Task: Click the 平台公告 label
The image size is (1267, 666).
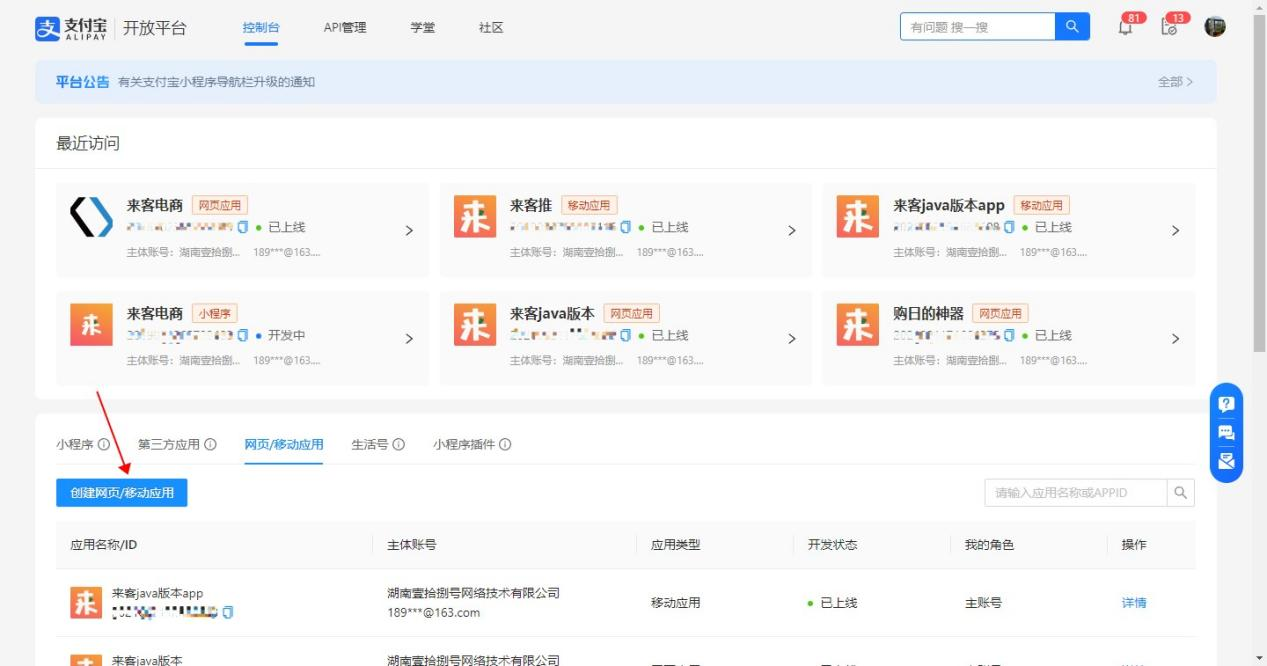Action: pyautogui.click(x=82, y=82)
